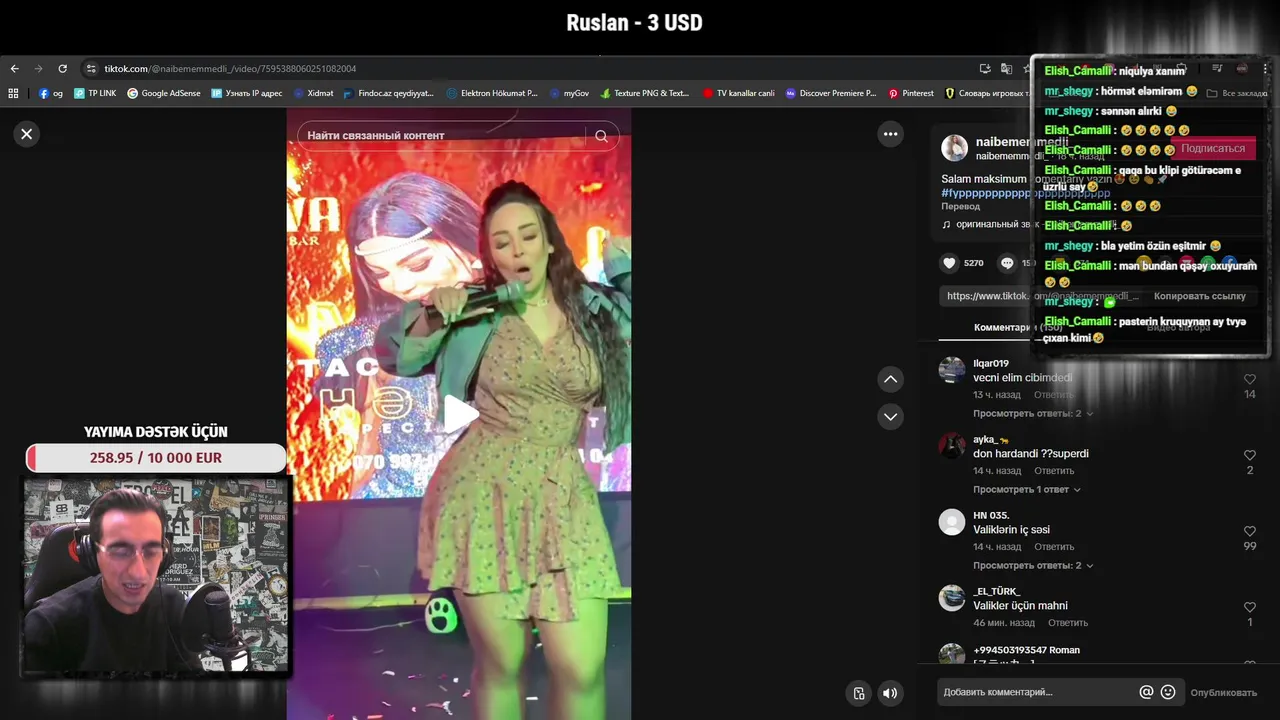Image resolution: width=1280 pixels, height=720 pixels.
Task: Open the #fyppppp hashtag link
Action: [x=1025, y=192]
